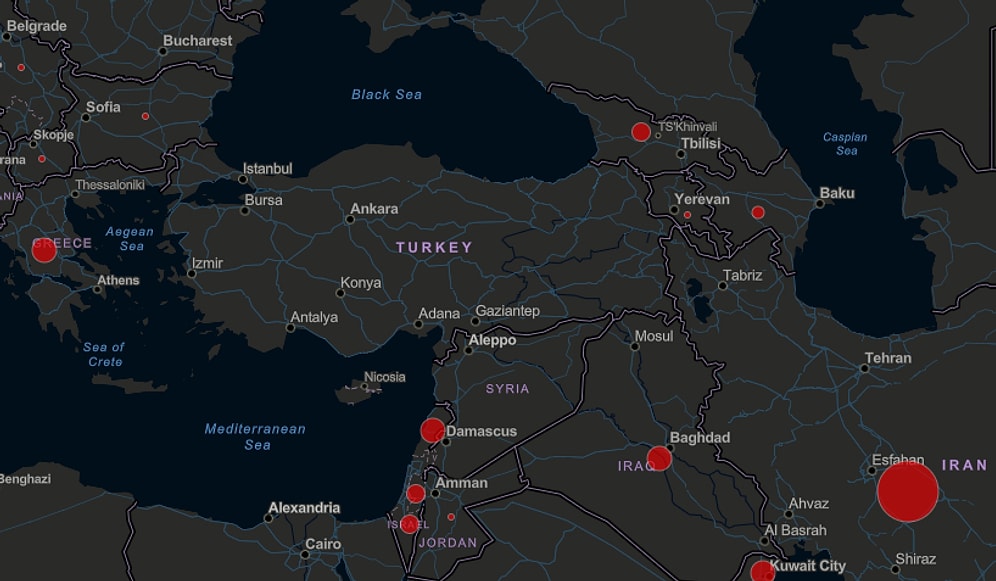Click the small red dot below Yerevan
This screenshot has width=996, height=581.
coord(687,215)
